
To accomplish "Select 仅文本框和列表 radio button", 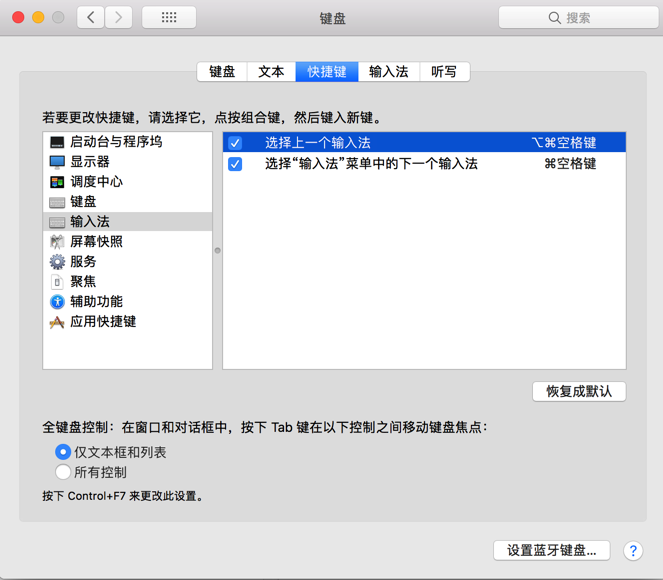I will coord(63,452).
